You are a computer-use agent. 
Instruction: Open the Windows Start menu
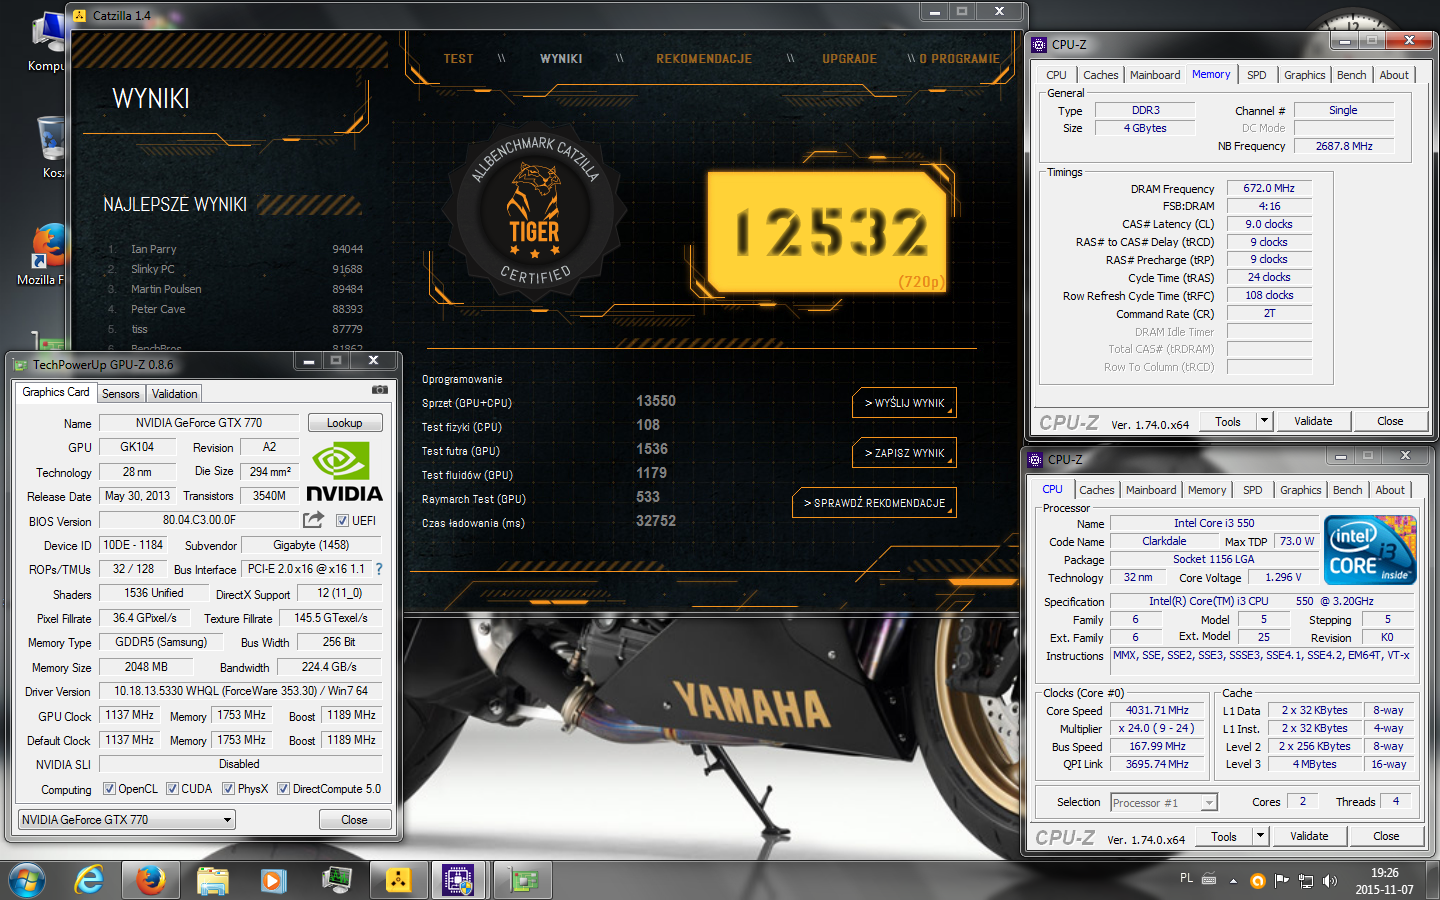pyautogui.click(x=27, y=880)
